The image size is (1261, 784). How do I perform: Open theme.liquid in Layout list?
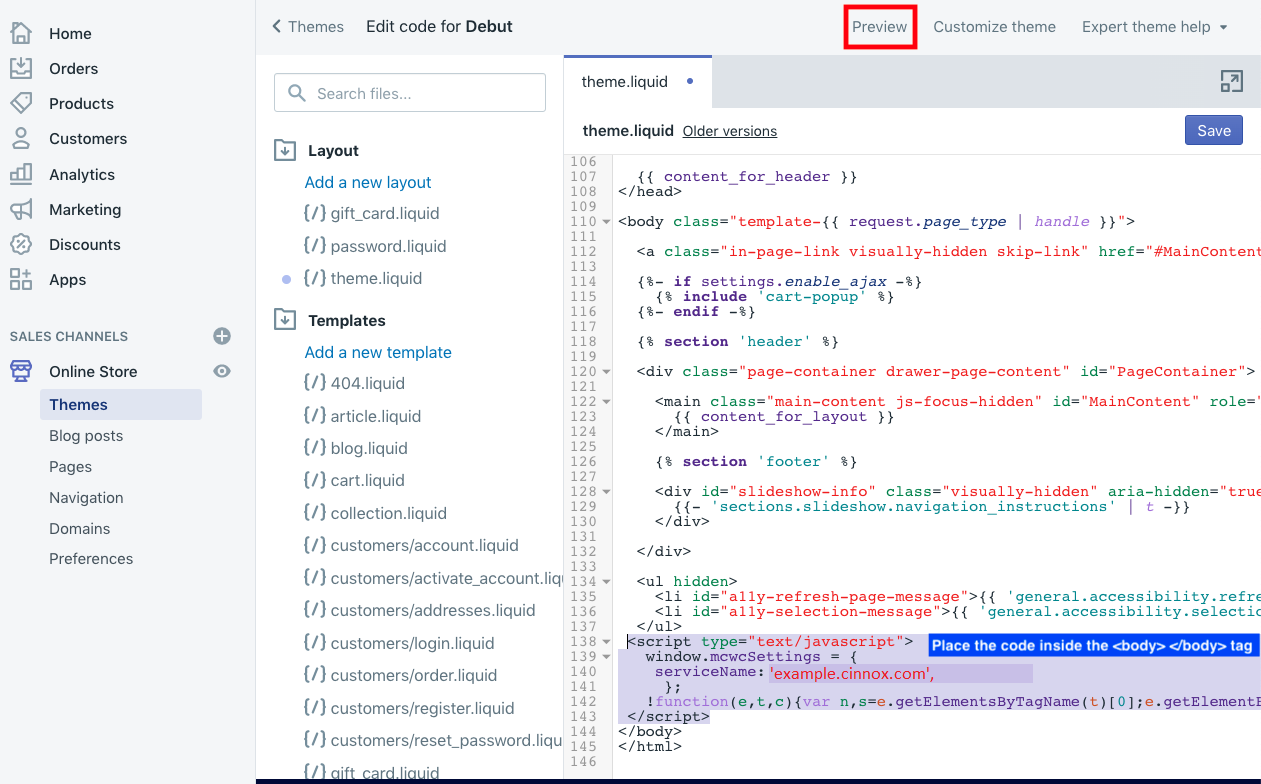(376, 278)
